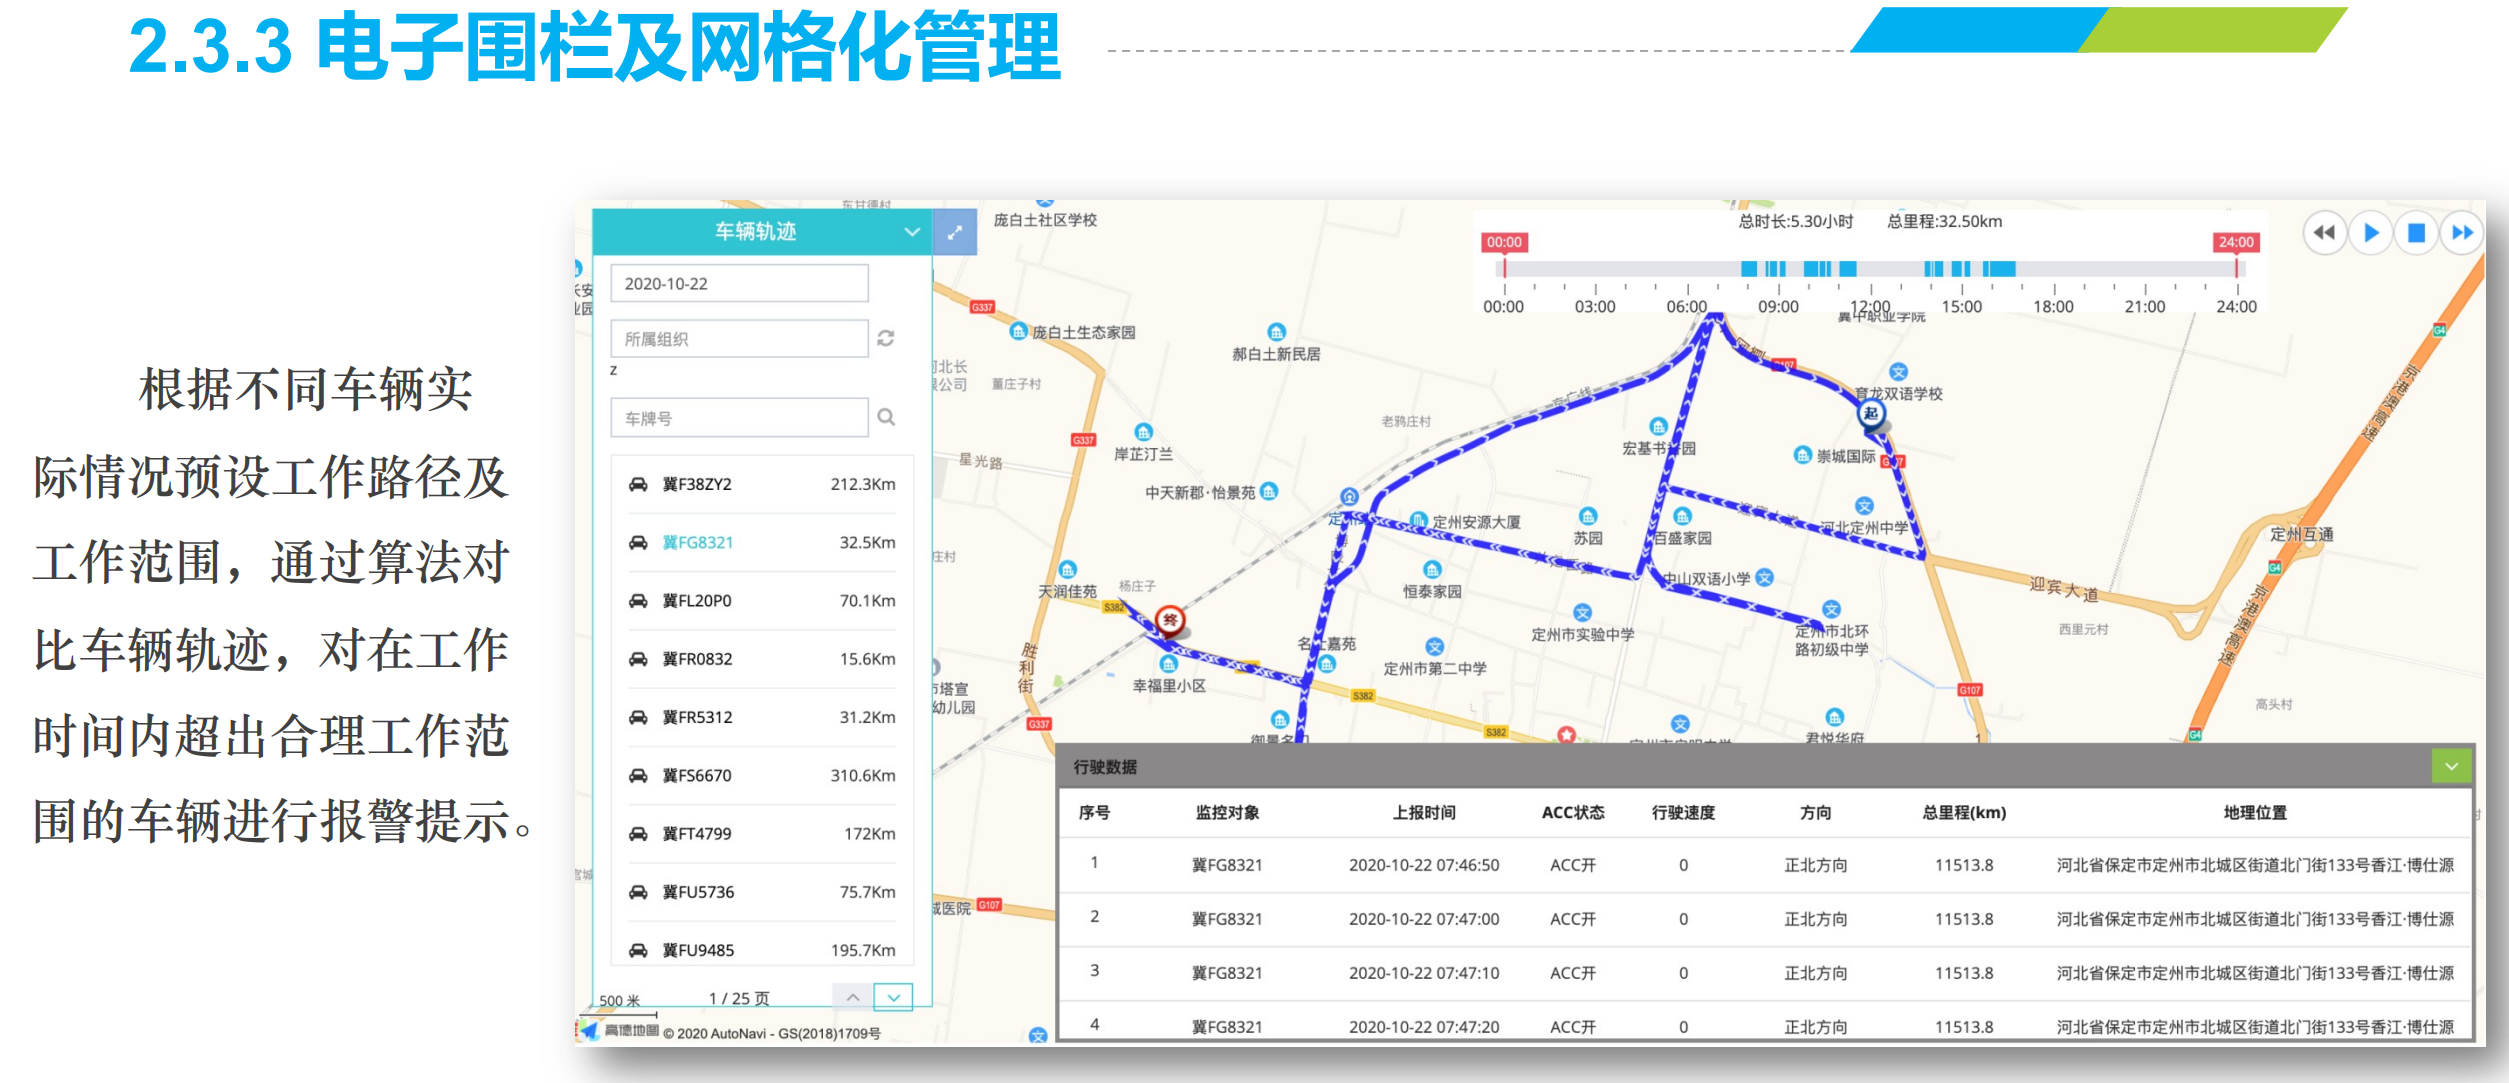Stop the track playback

coord(2416,233)
